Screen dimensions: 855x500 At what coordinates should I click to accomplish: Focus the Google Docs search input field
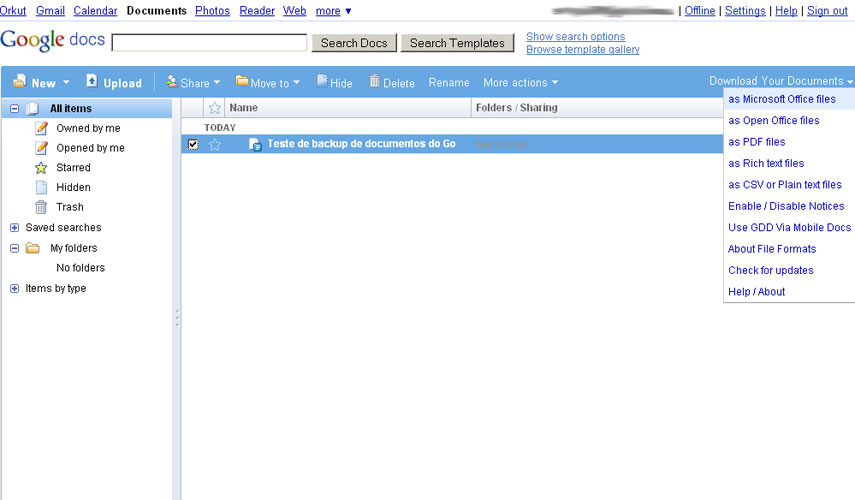tap(209, 43)
